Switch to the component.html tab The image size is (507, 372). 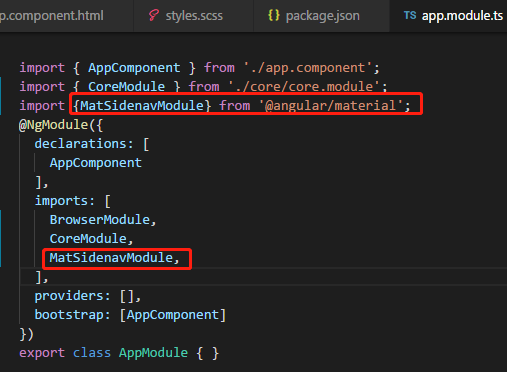click(x=66, y=16)
